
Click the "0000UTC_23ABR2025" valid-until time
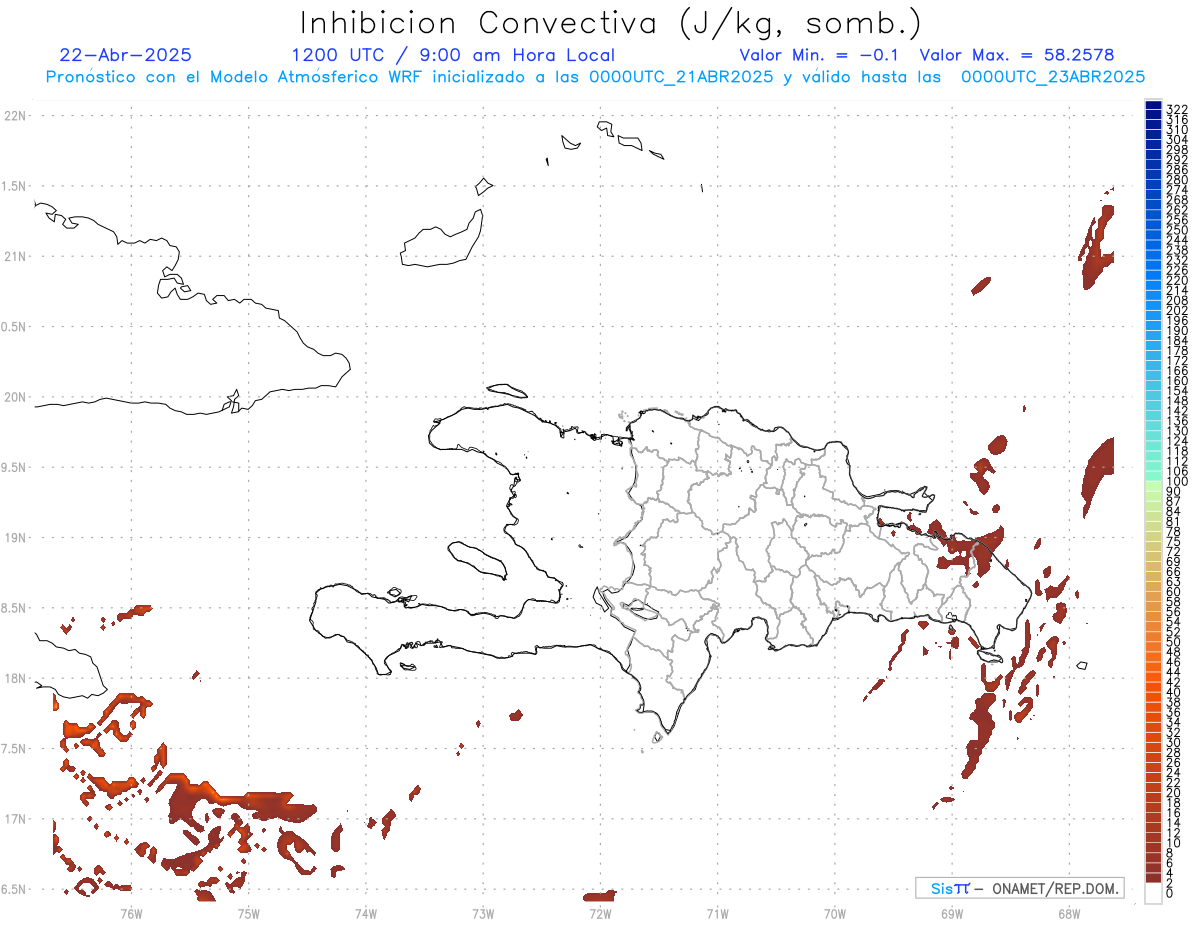1053,77
